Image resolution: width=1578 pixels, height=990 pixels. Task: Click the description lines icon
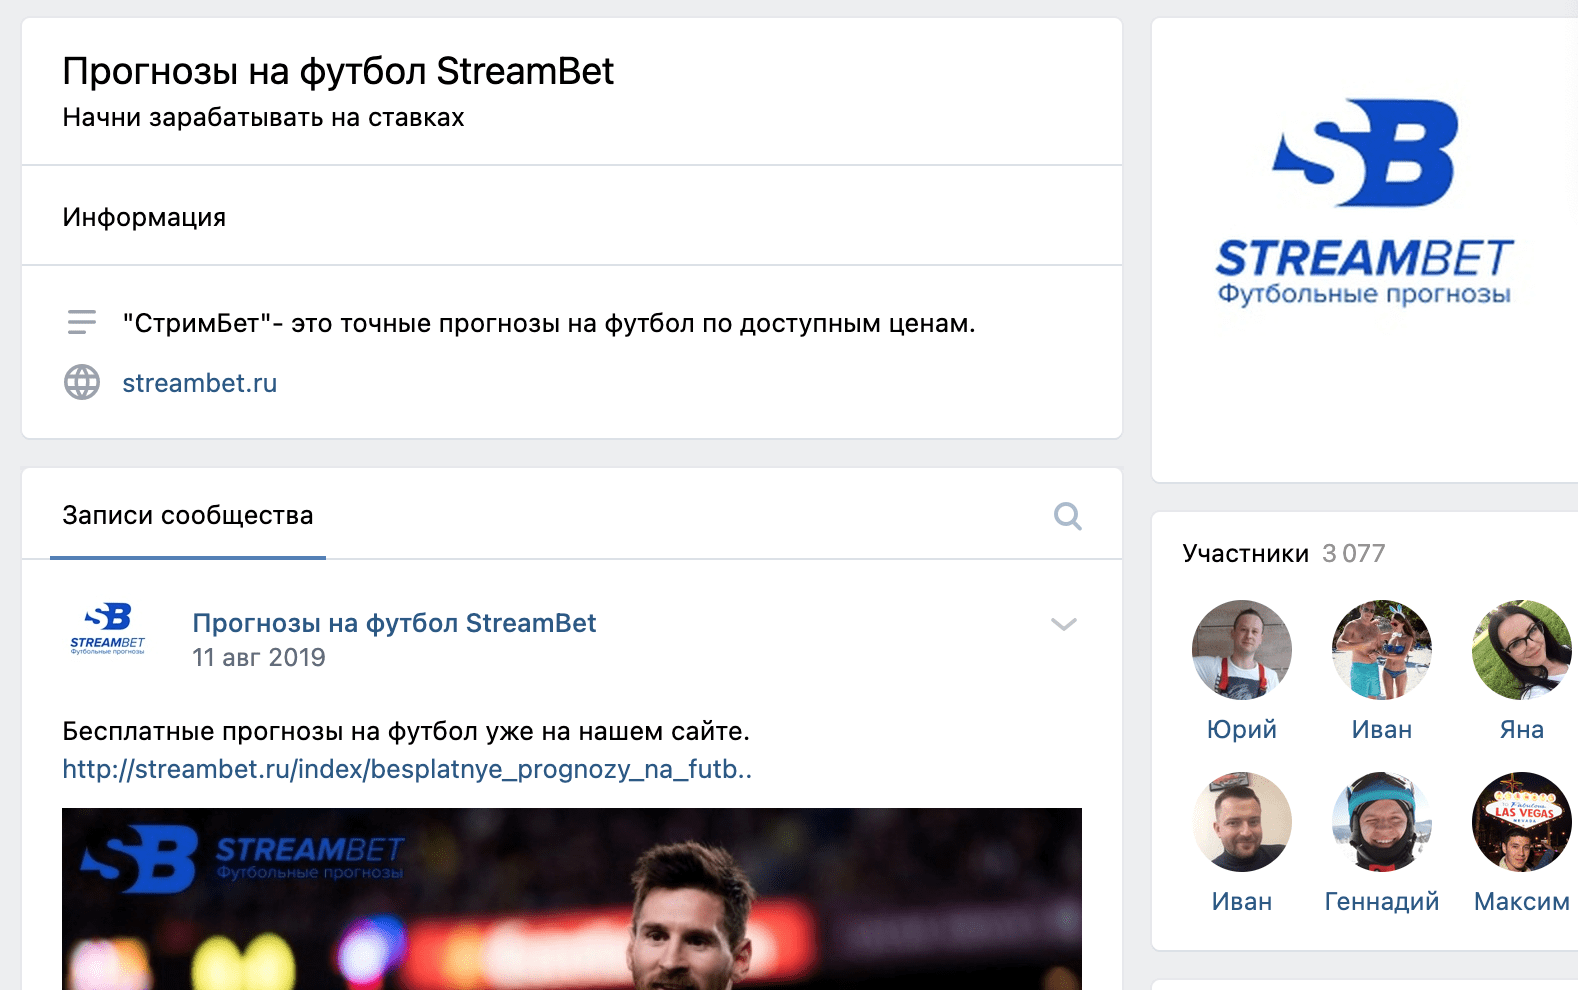82,322
